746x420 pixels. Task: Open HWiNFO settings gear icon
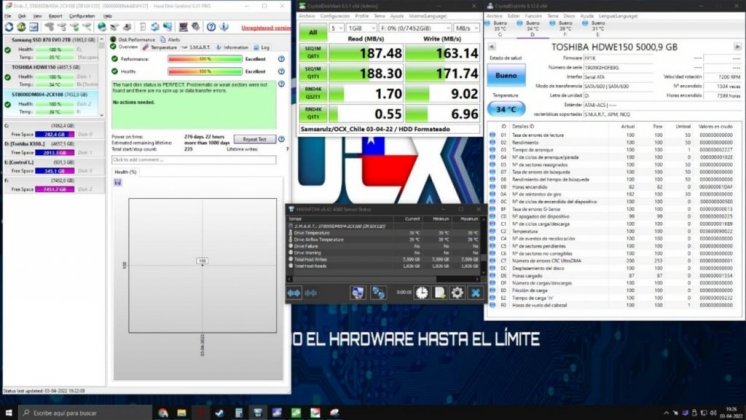pyautogui.click(x=457, y=293)
